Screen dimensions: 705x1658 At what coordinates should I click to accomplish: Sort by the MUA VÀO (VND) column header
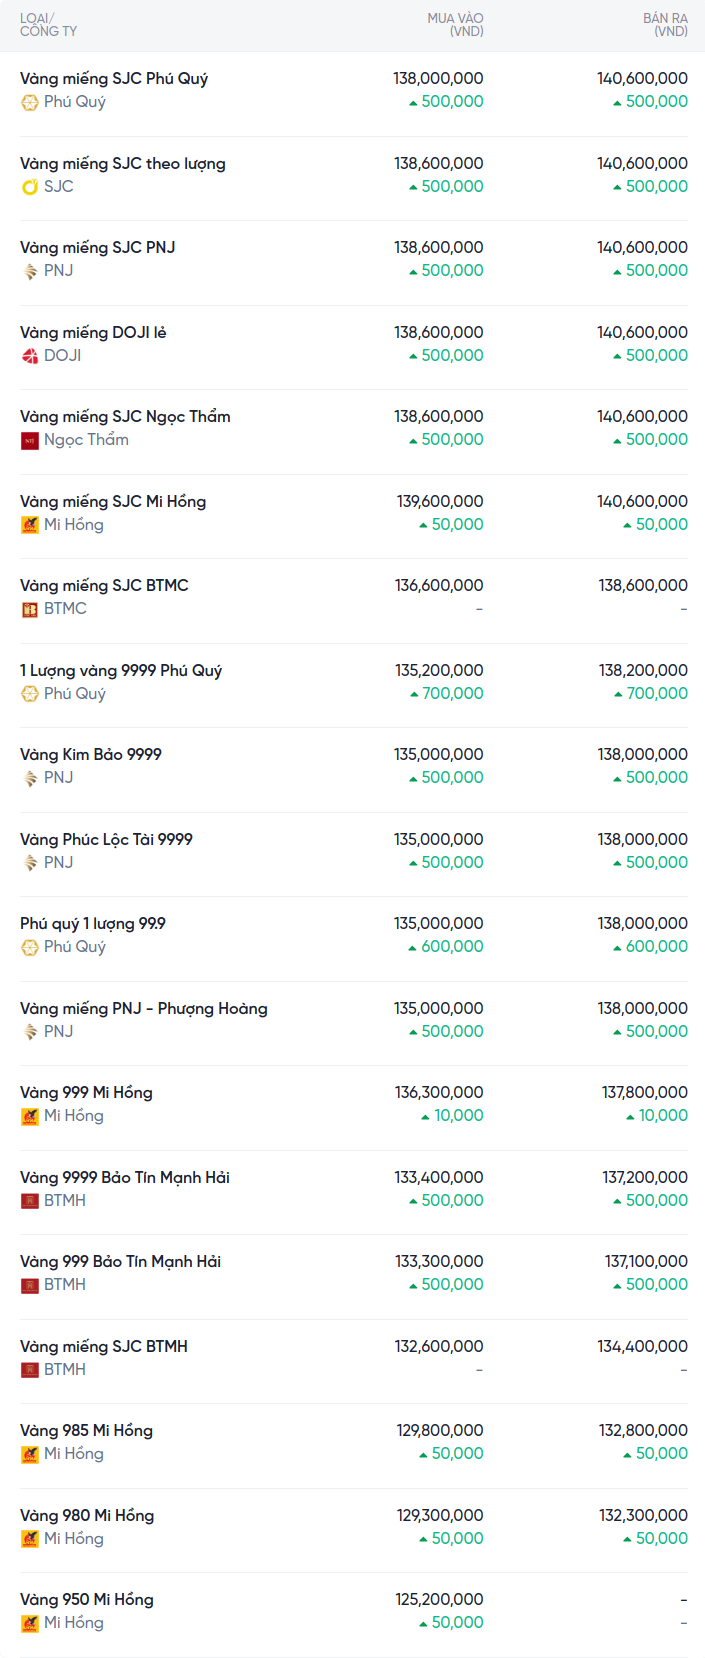coord(455,25)
